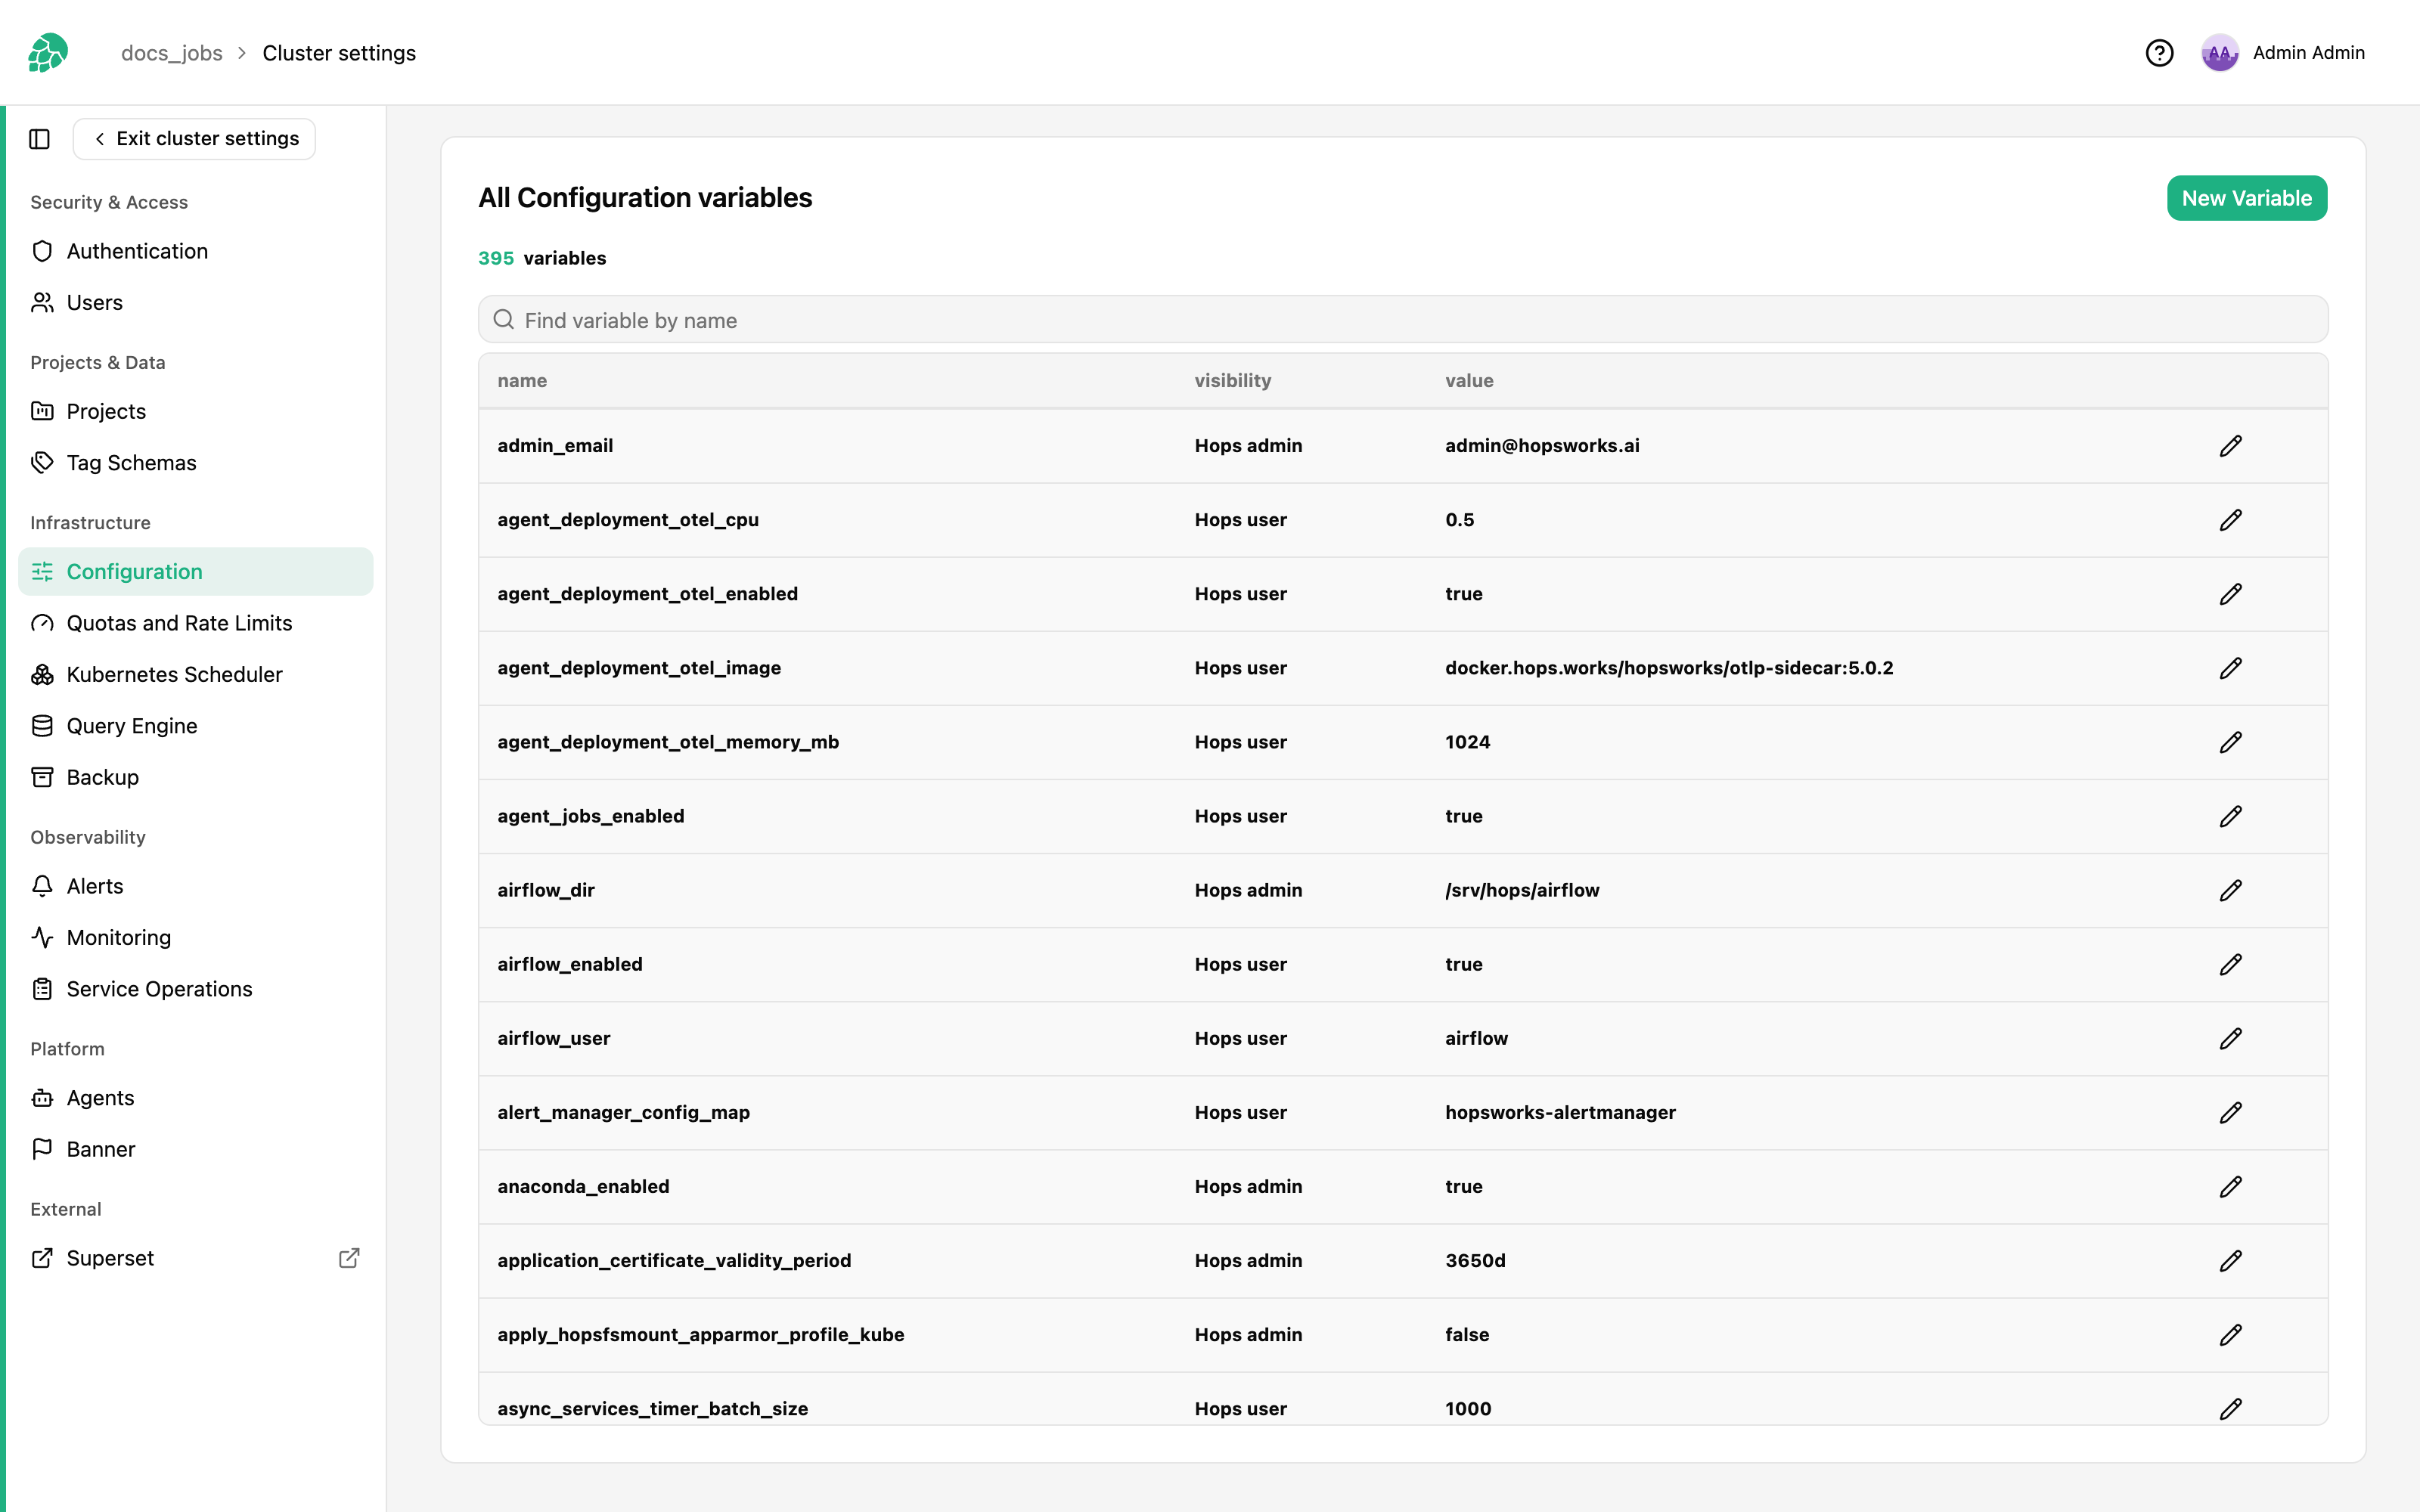Click the New Variable button
Viewport: 2420px width, 1512px height.
click(2246, 198)
